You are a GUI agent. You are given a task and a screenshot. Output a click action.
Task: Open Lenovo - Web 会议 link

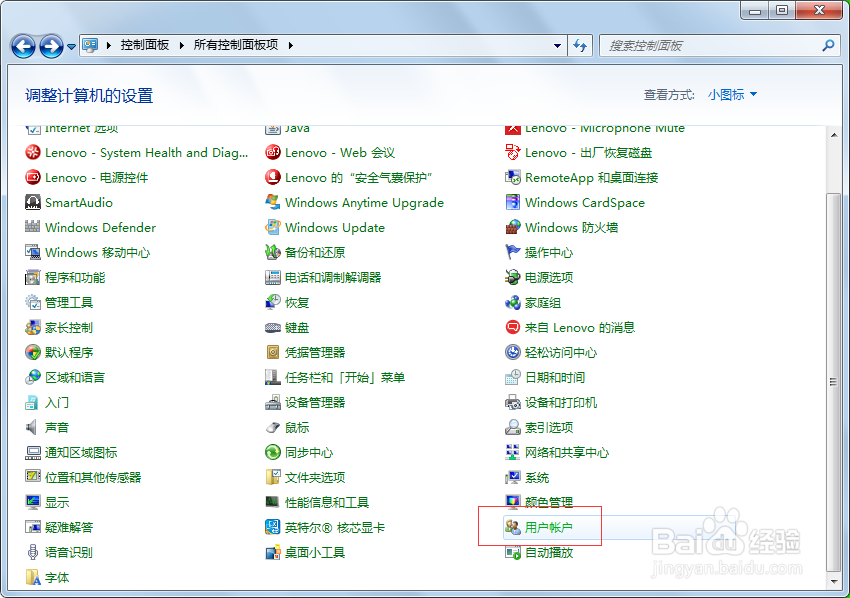coord(340,153)
